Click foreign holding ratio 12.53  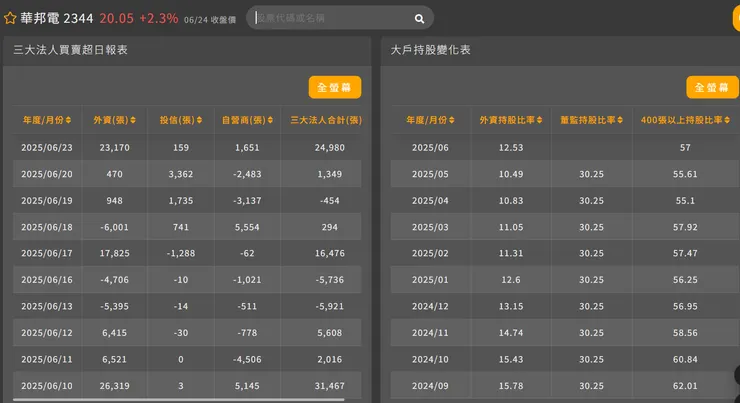click(511, 148)
